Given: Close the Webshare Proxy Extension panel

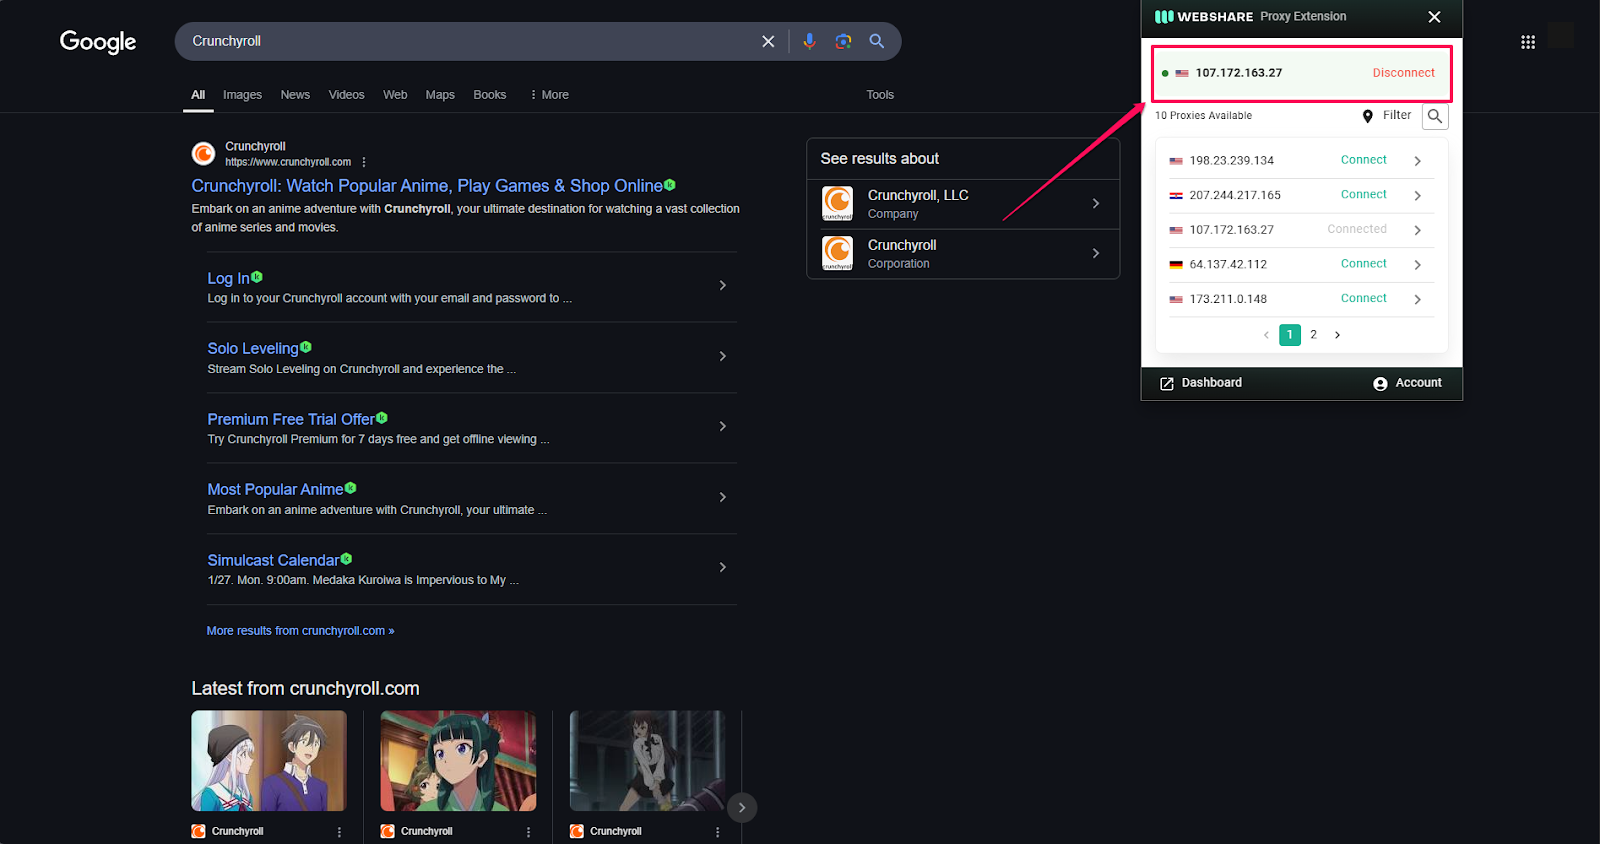Looking at the screenshot, I should coord(1435,17).
